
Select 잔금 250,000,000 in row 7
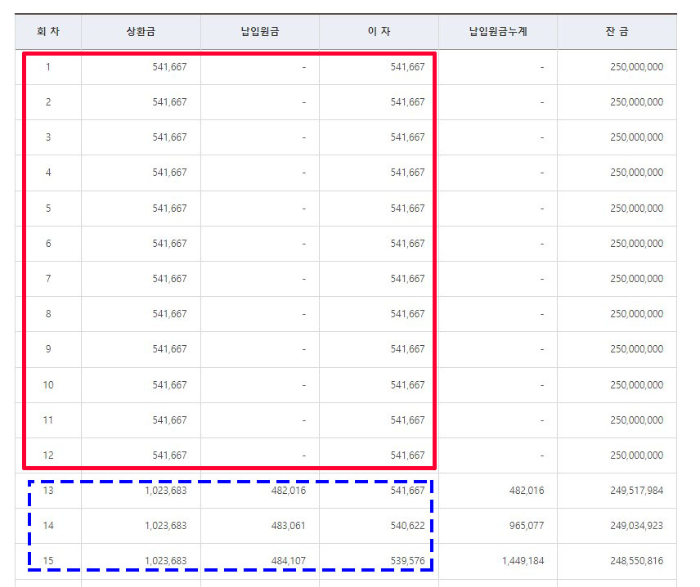[x=637, y=279]
